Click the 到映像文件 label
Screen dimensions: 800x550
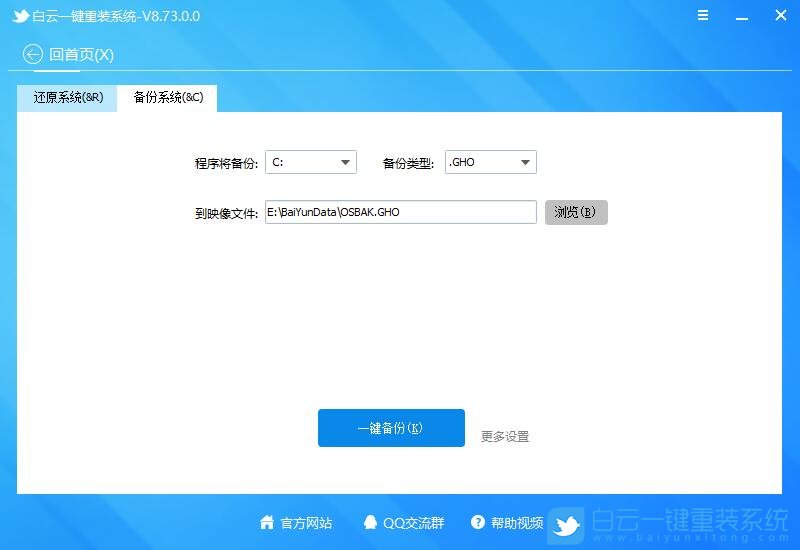pos(226,213)
